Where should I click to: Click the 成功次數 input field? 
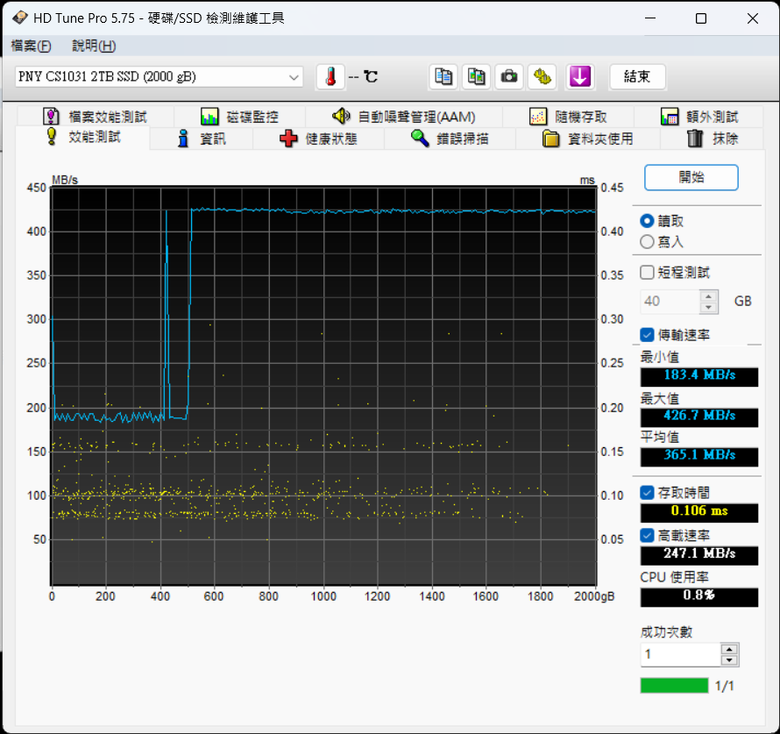(681, 654)
